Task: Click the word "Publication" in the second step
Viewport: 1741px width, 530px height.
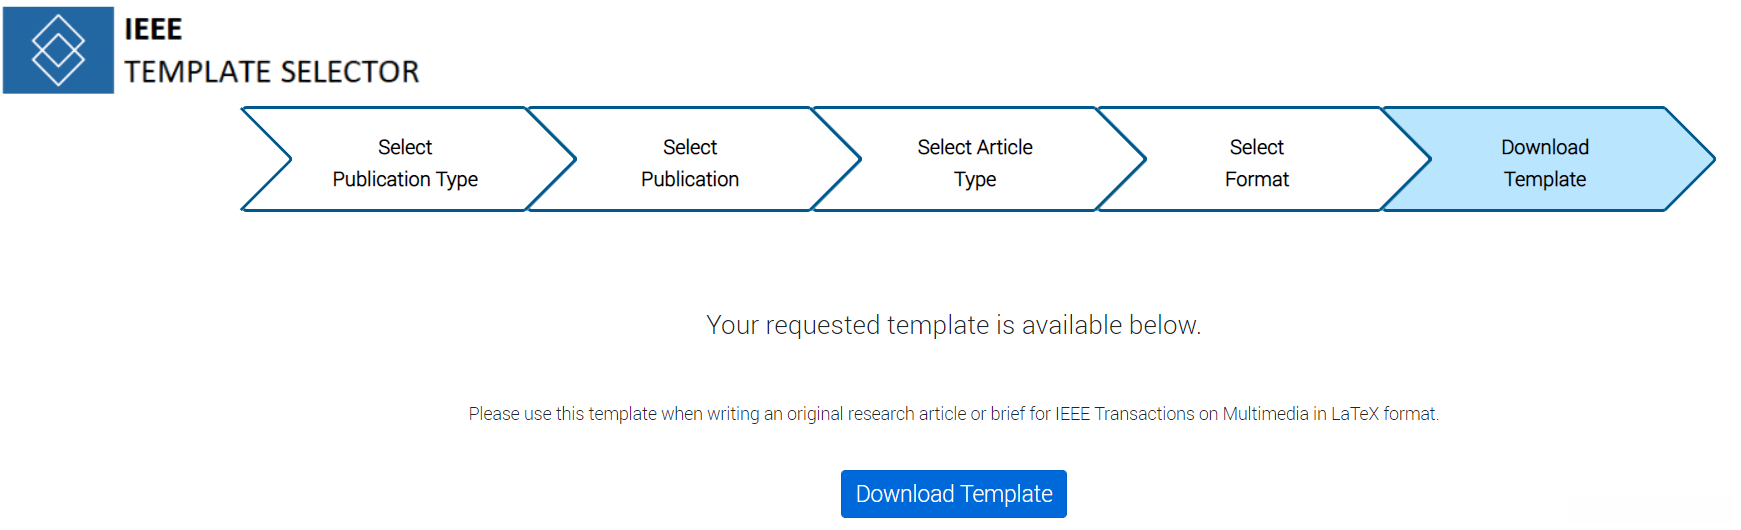Action: (x=690, y=179)
